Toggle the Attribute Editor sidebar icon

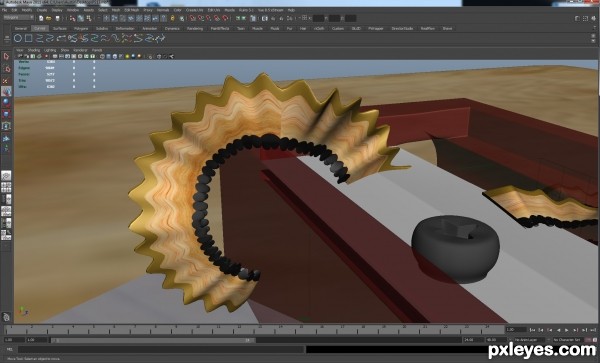point(577,18)
